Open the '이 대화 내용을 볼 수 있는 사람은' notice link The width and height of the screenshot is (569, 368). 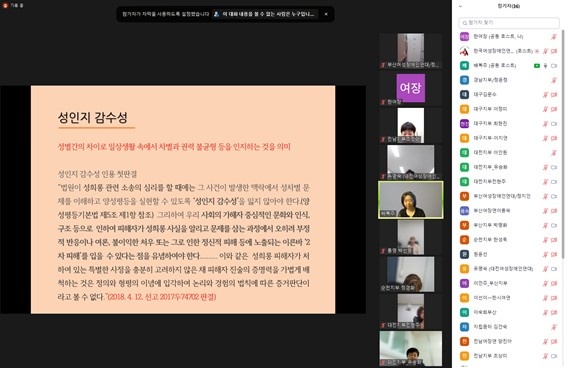point(264,14)
